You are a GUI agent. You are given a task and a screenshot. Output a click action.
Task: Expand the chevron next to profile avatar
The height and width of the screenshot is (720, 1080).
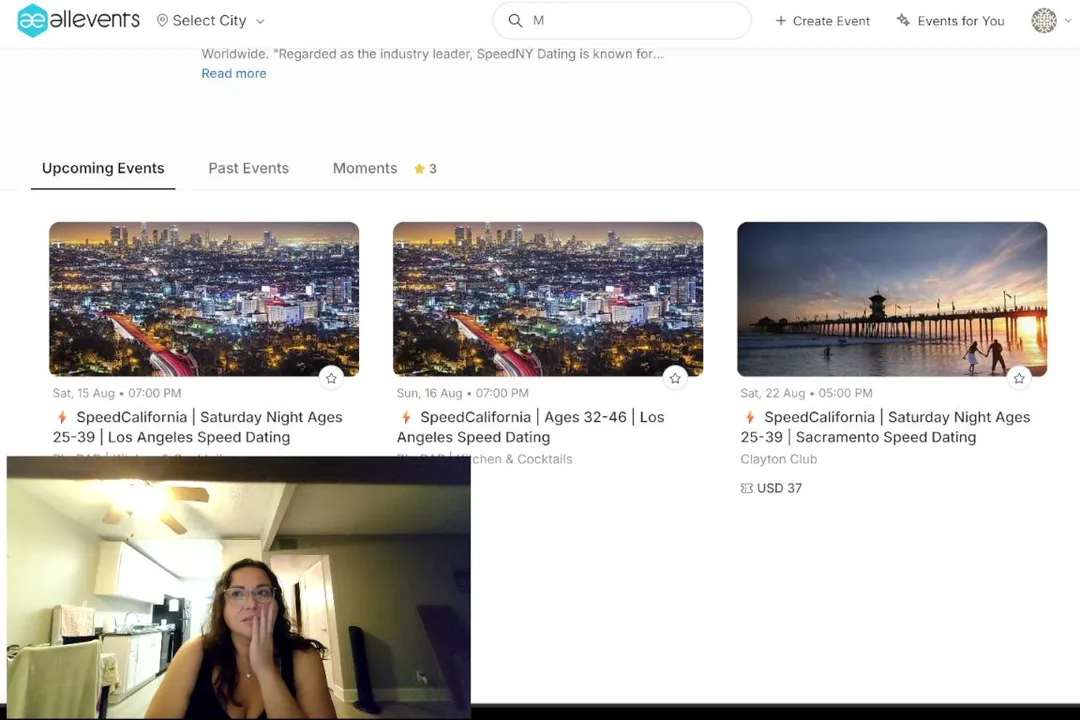click(x=1068, y=21)
